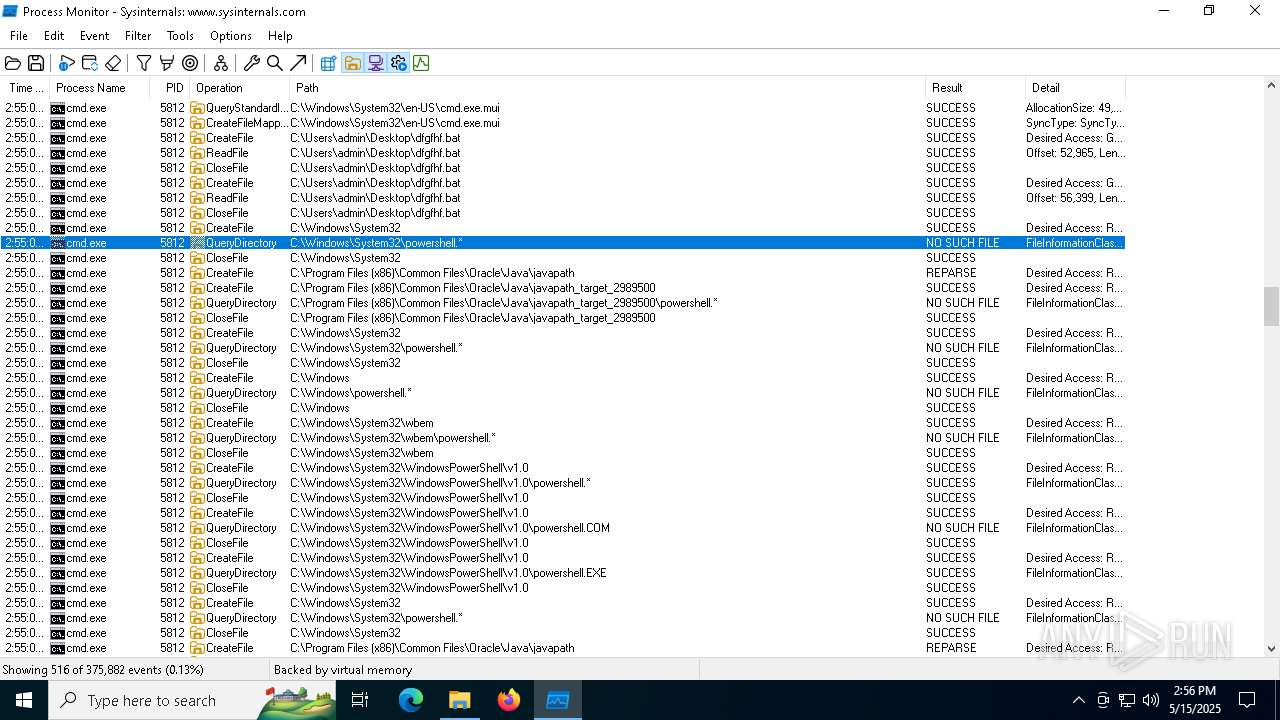Expand the system tray hidden icons chevron

[1078, 700]
